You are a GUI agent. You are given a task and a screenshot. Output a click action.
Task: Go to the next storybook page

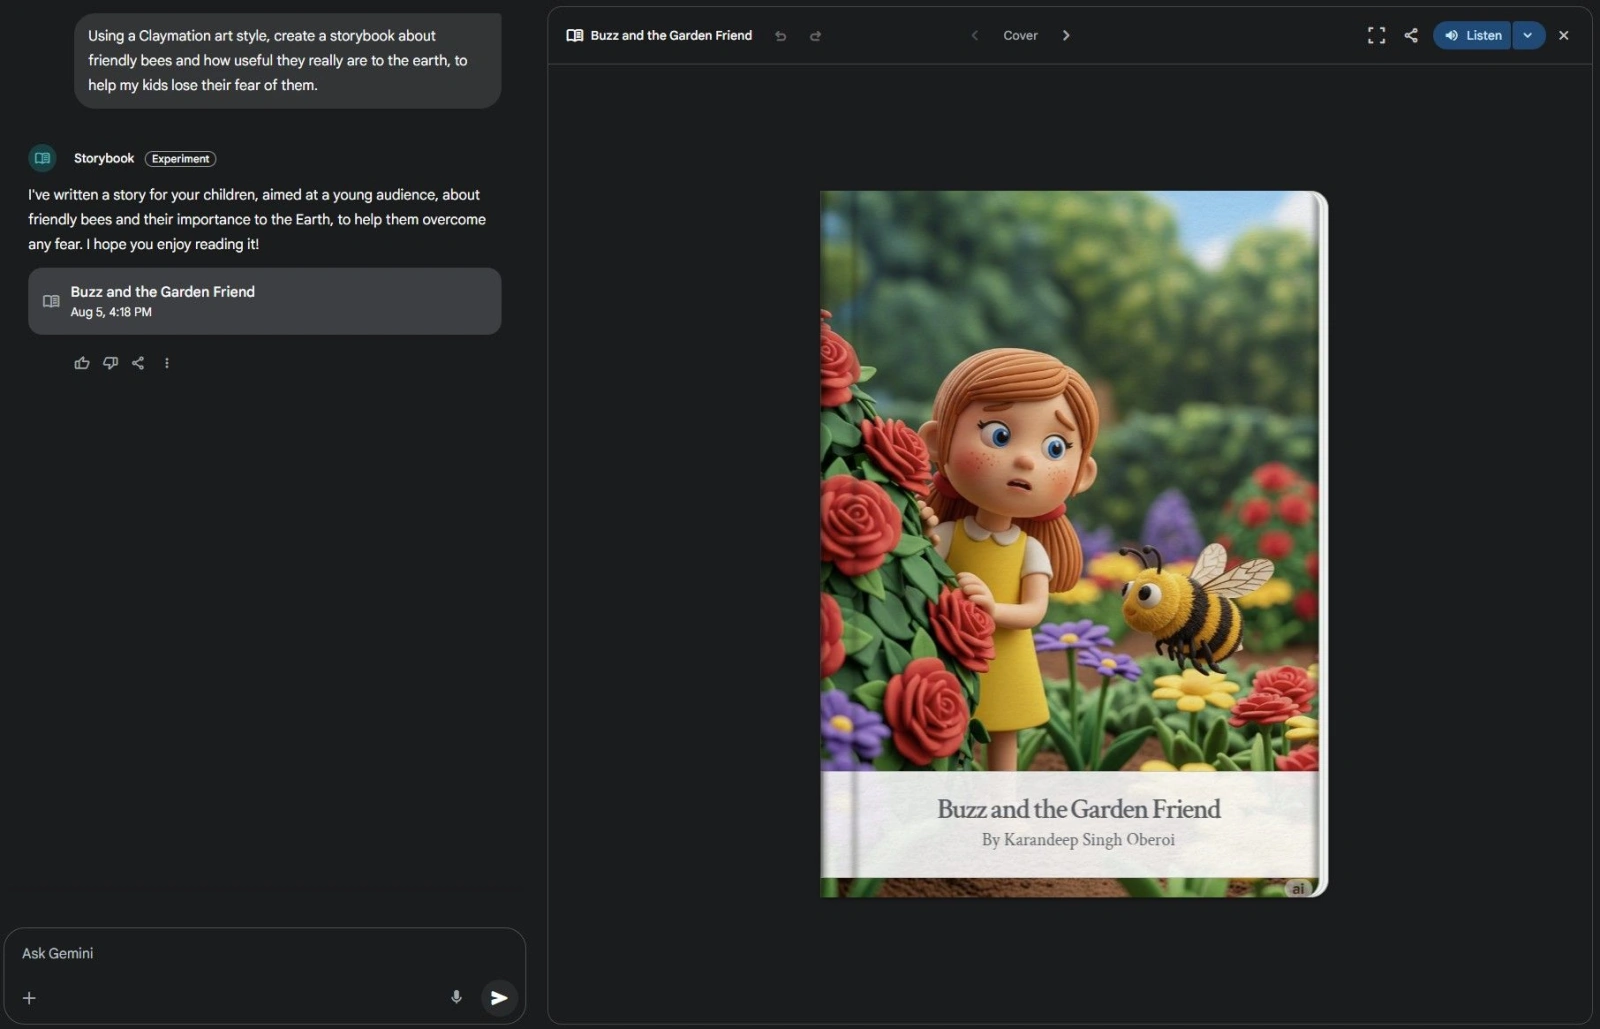(x=1066, y=35)
